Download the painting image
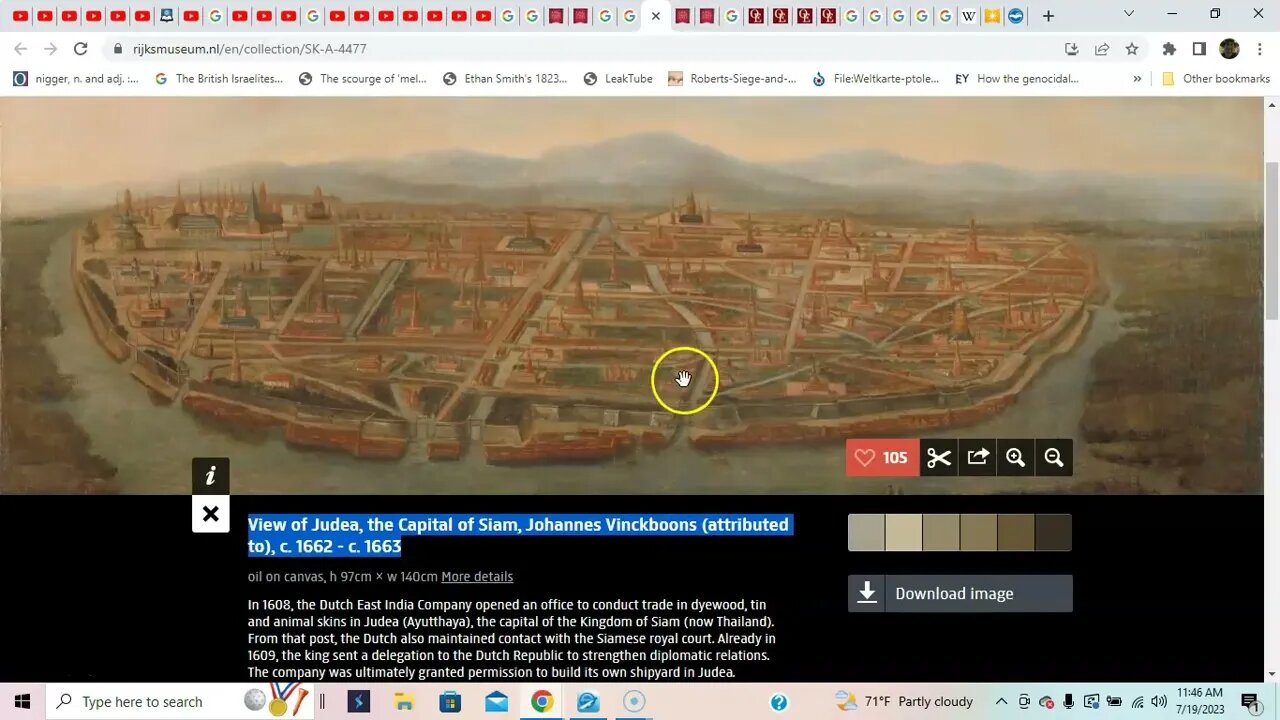The height and width of the screenshot is (720, 1280). pyautogui.click(x=960, y=593)
